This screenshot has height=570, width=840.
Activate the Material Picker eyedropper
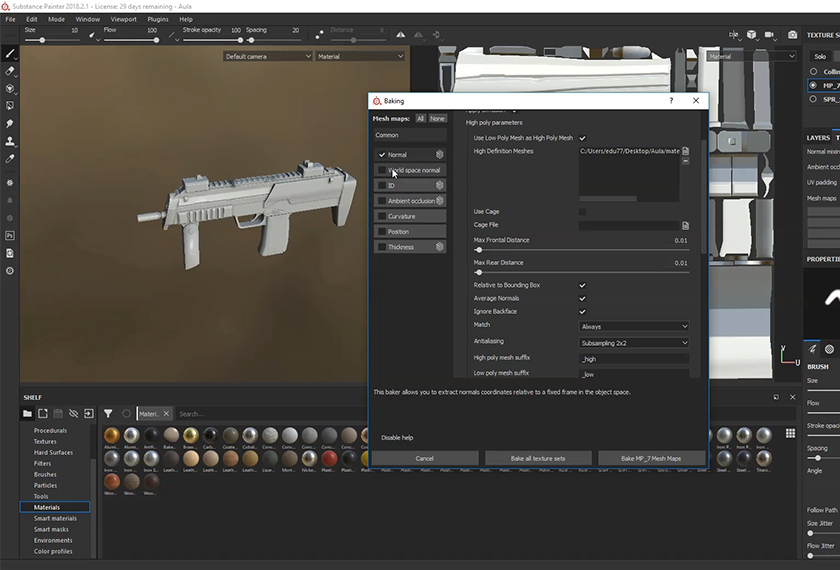pyautogui.click(x=10, y=159)
